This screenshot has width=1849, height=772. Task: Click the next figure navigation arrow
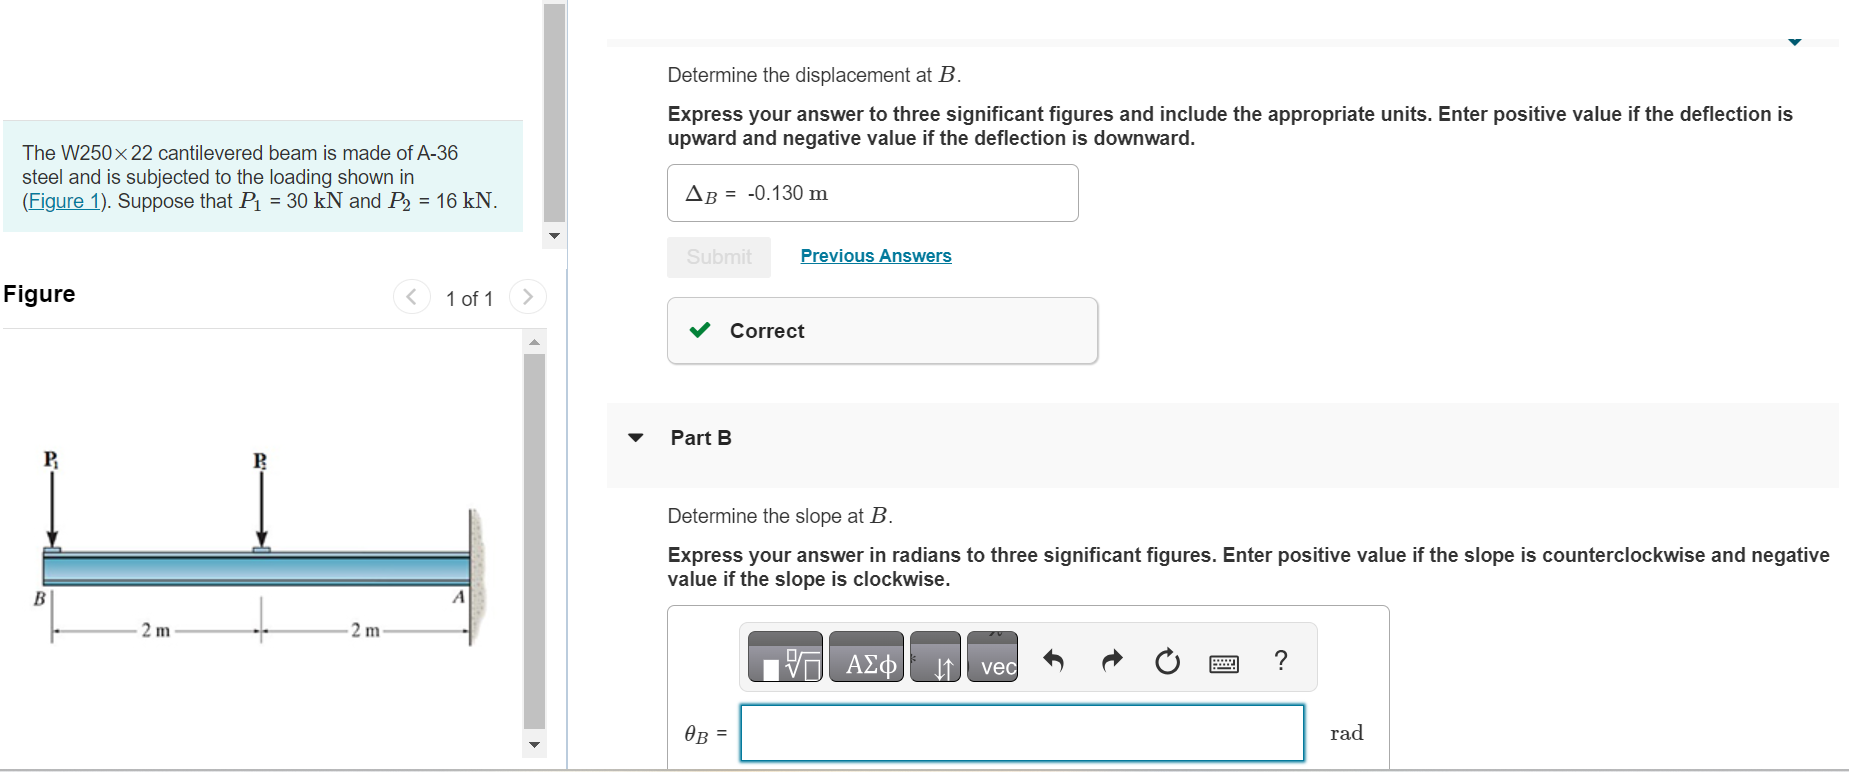pos(528,296)
